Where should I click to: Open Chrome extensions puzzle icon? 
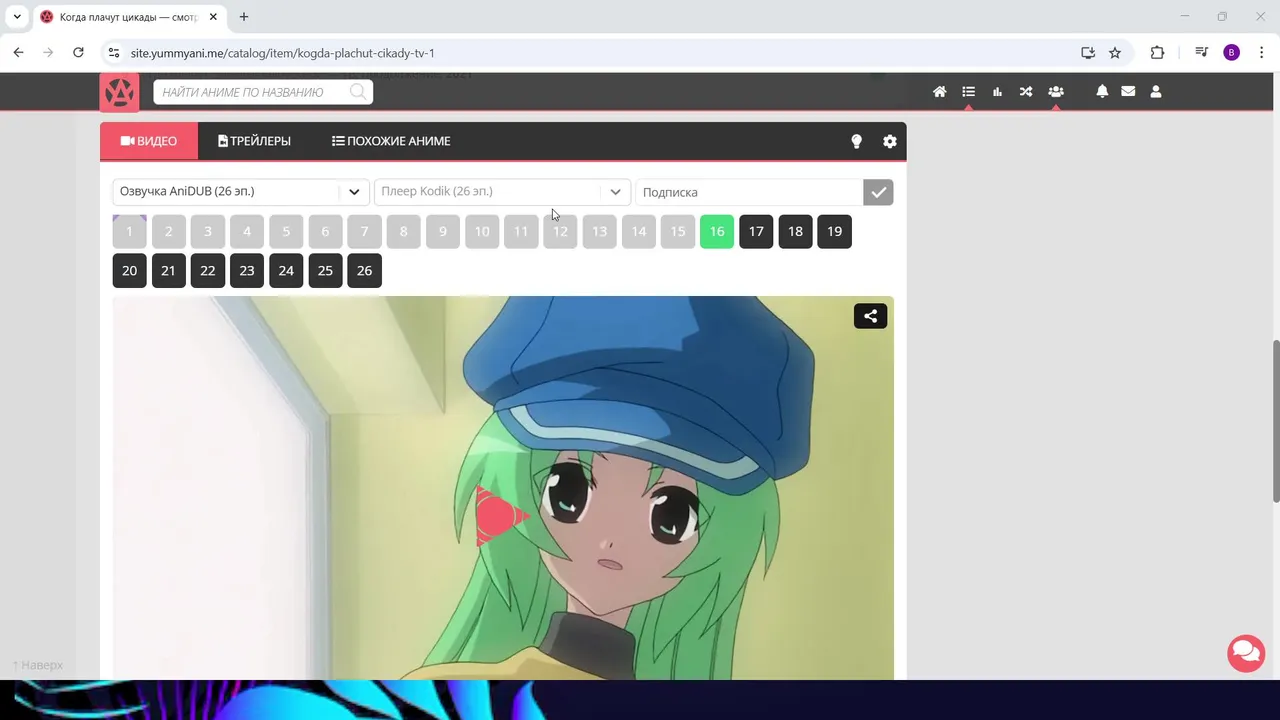[x=1157, y=53]
